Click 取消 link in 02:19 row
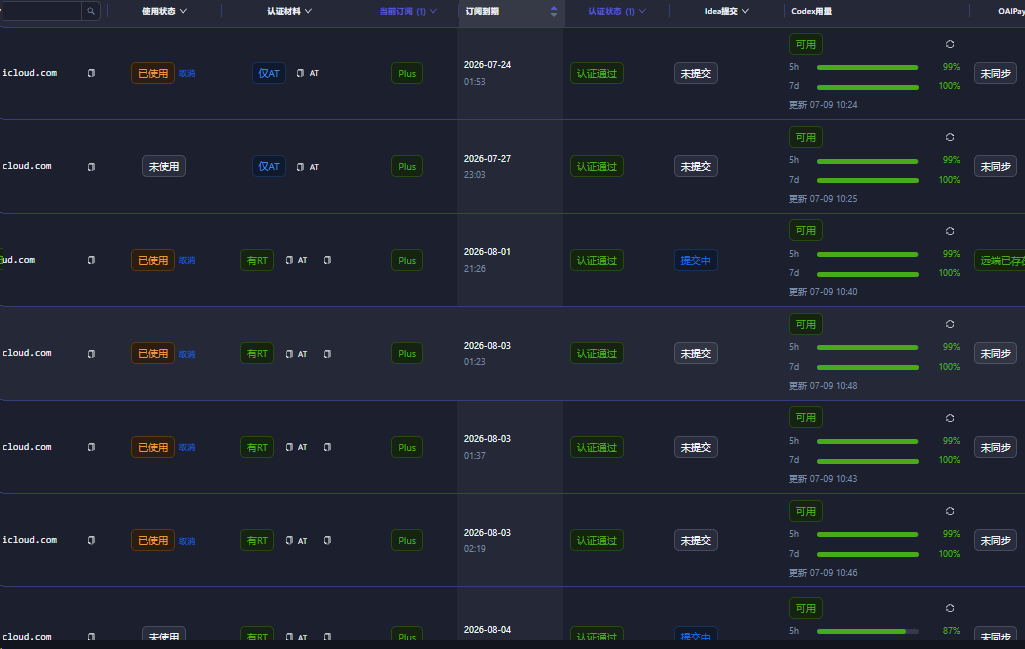 pos(187,541)
